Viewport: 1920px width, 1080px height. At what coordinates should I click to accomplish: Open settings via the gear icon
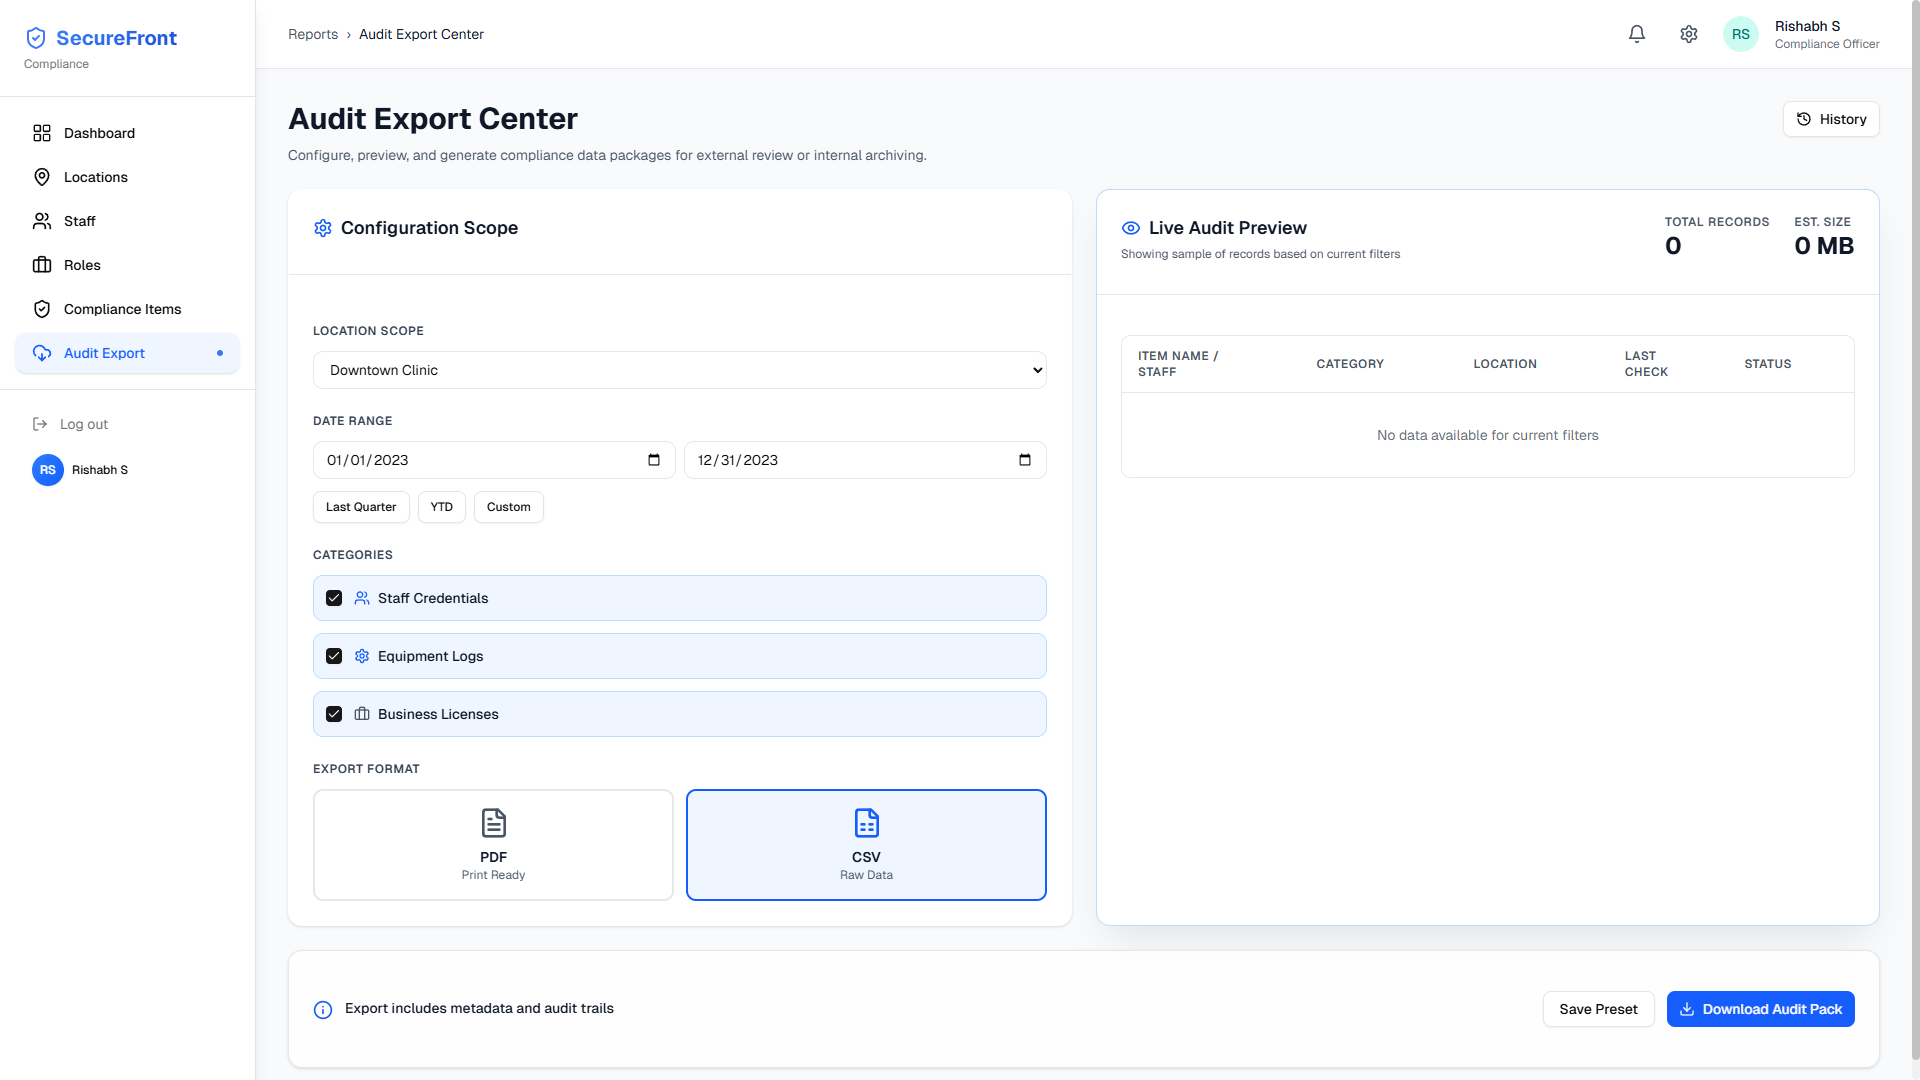tap(1689, 34)
